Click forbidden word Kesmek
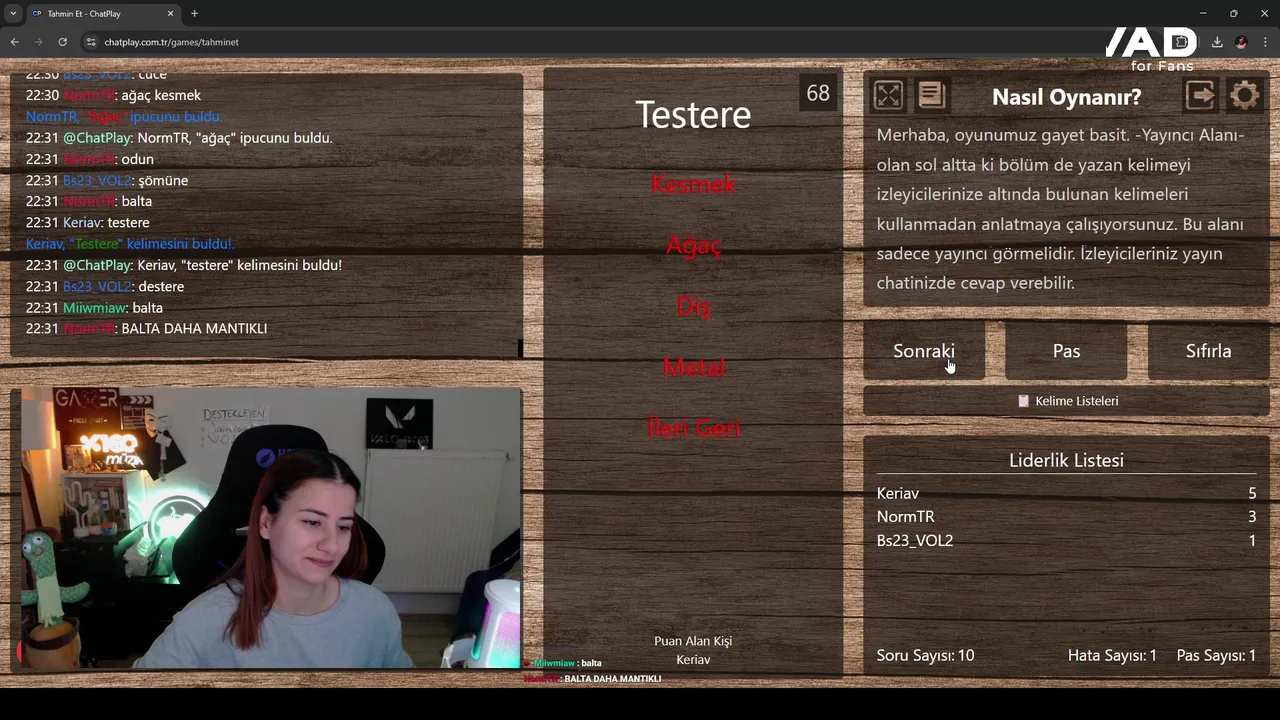The width and height of the screenshot is (1280, 720). point(693,184)
